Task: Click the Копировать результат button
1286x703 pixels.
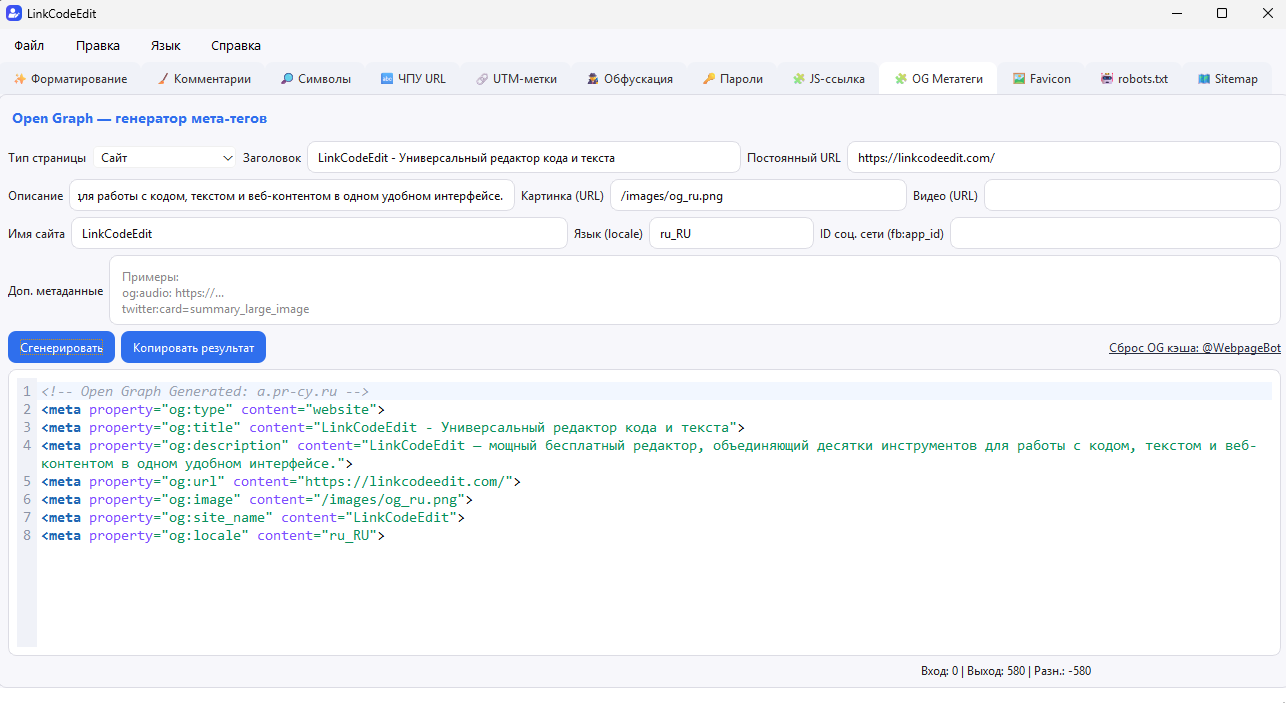Action: coord(193,347)
